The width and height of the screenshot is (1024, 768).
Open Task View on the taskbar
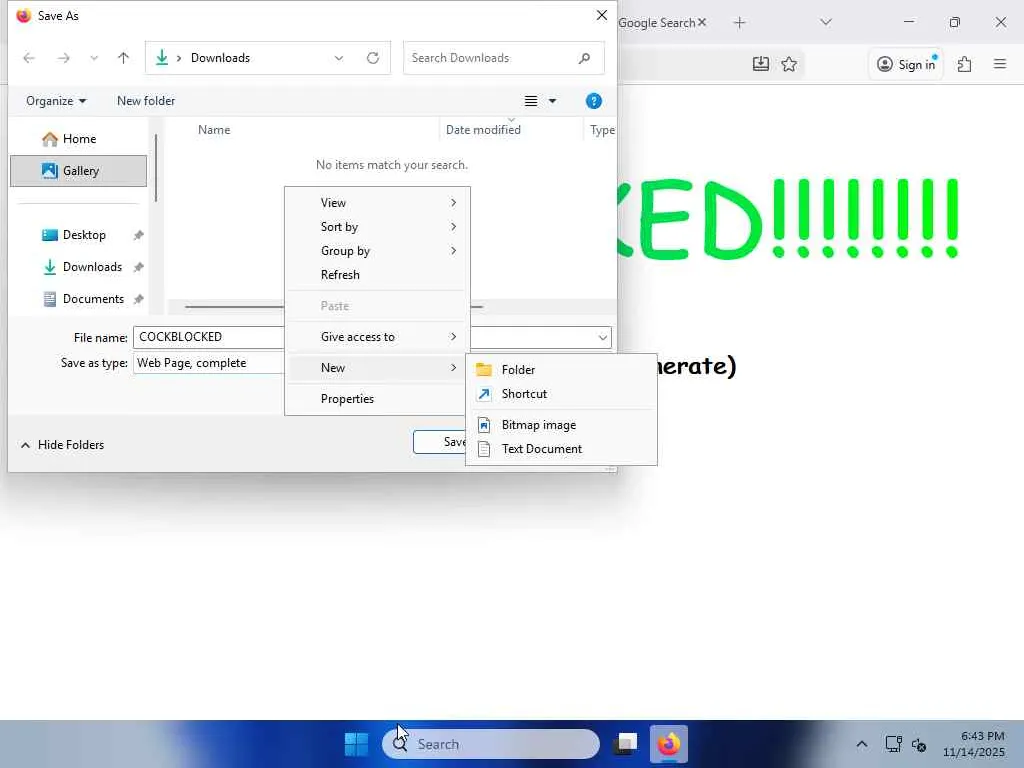click(626, 744)
